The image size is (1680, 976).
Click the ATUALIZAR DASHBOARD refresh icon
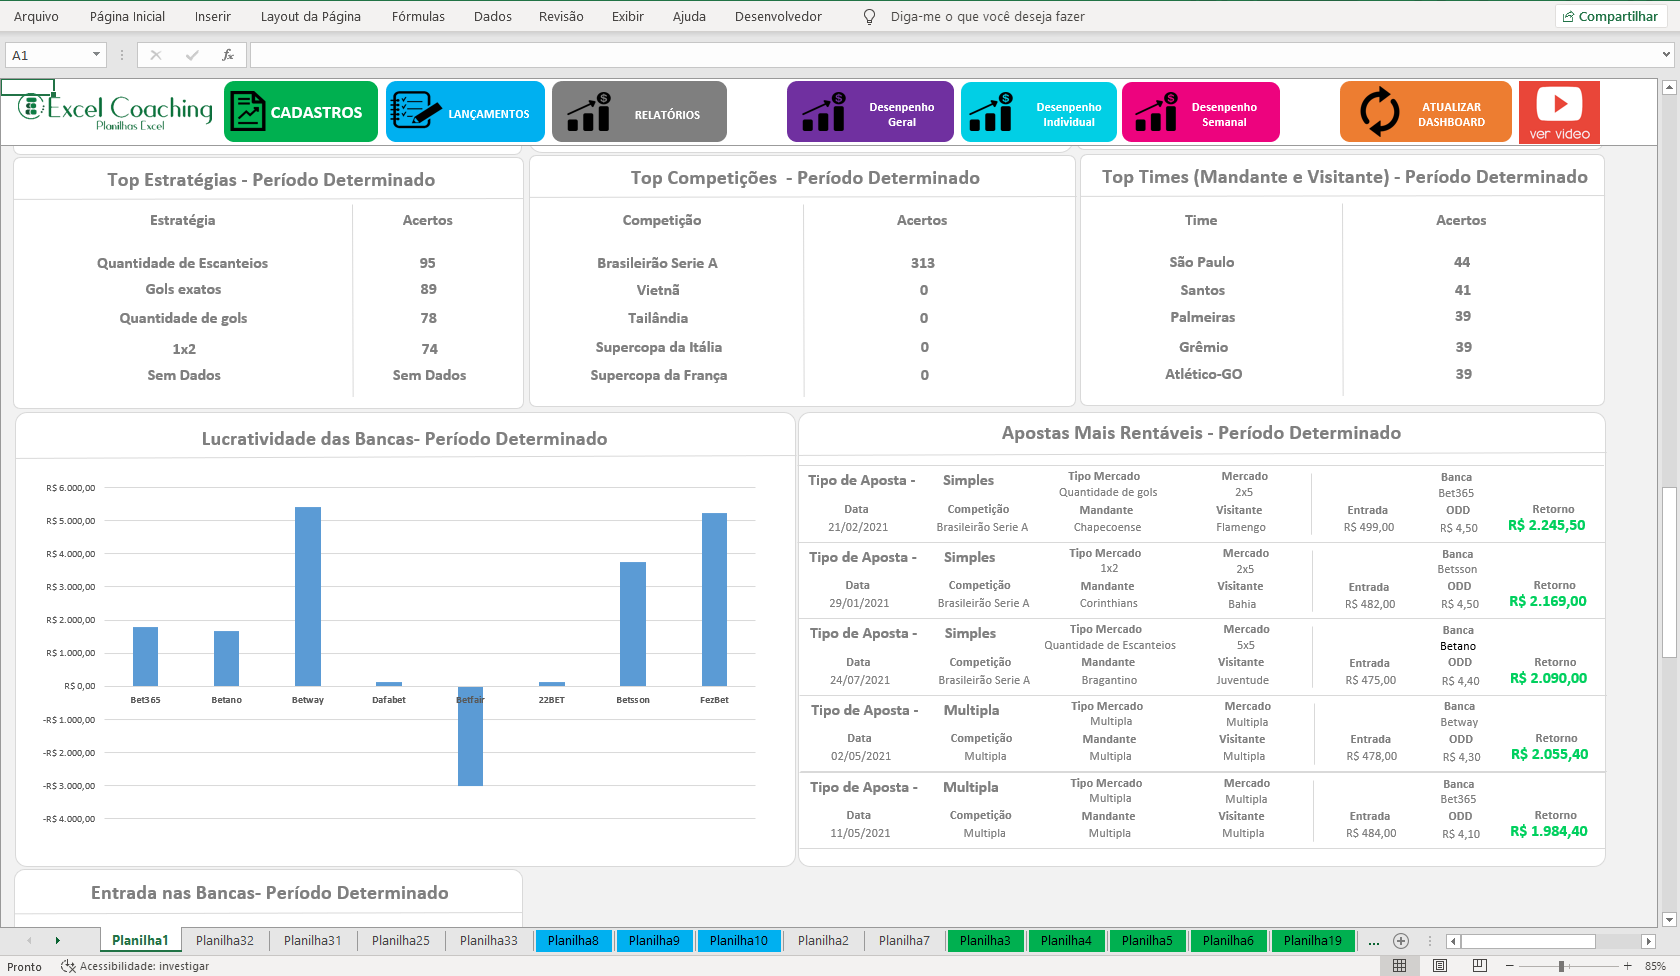pos(1380,112)
